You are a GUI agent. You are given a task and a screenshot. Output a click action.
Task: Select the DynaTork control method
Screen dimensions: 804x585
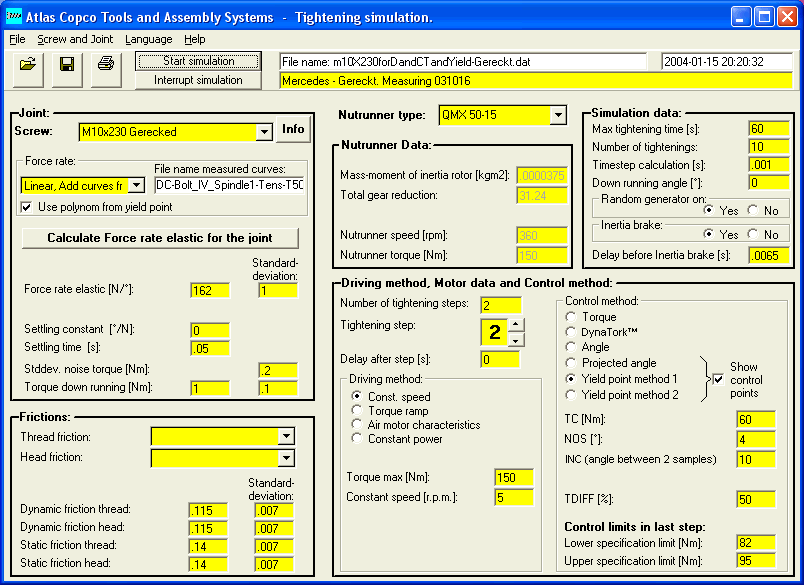click(572, 331)
